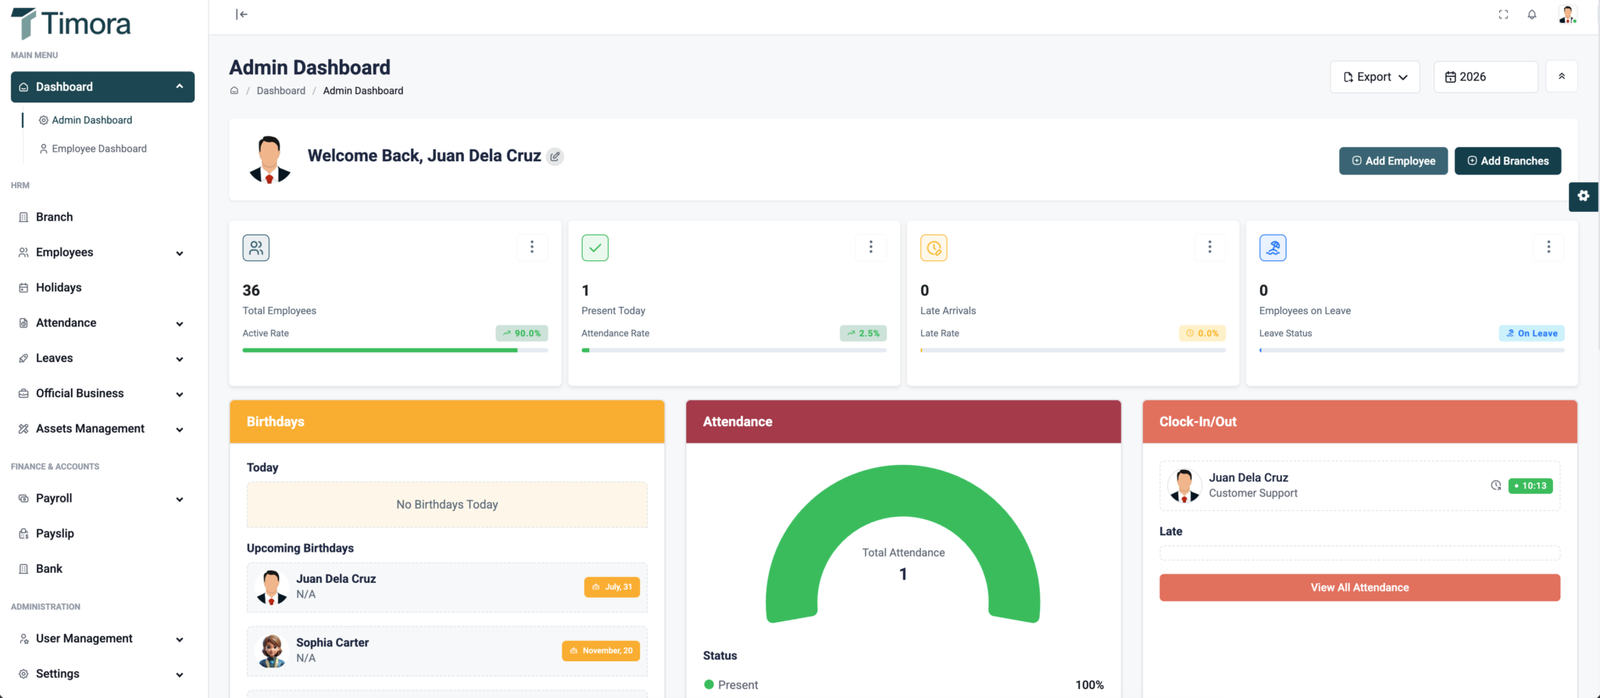Screen dimensions: 1600x698
Task: Open Late Arrivals card three-dot menu
Action: [1209, 247]
